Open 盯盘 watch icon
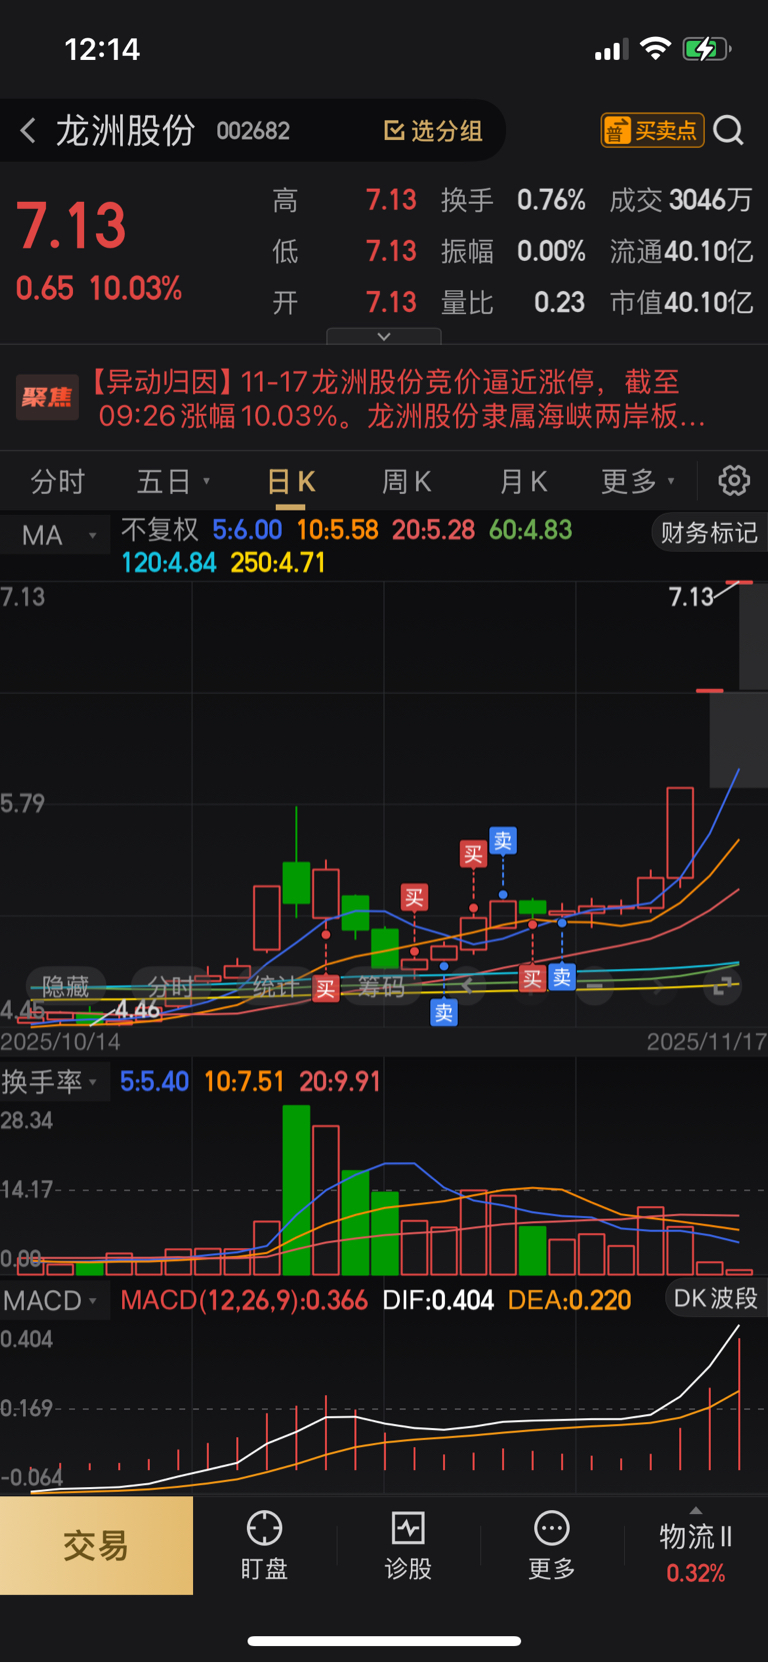 click(264, 1546)
